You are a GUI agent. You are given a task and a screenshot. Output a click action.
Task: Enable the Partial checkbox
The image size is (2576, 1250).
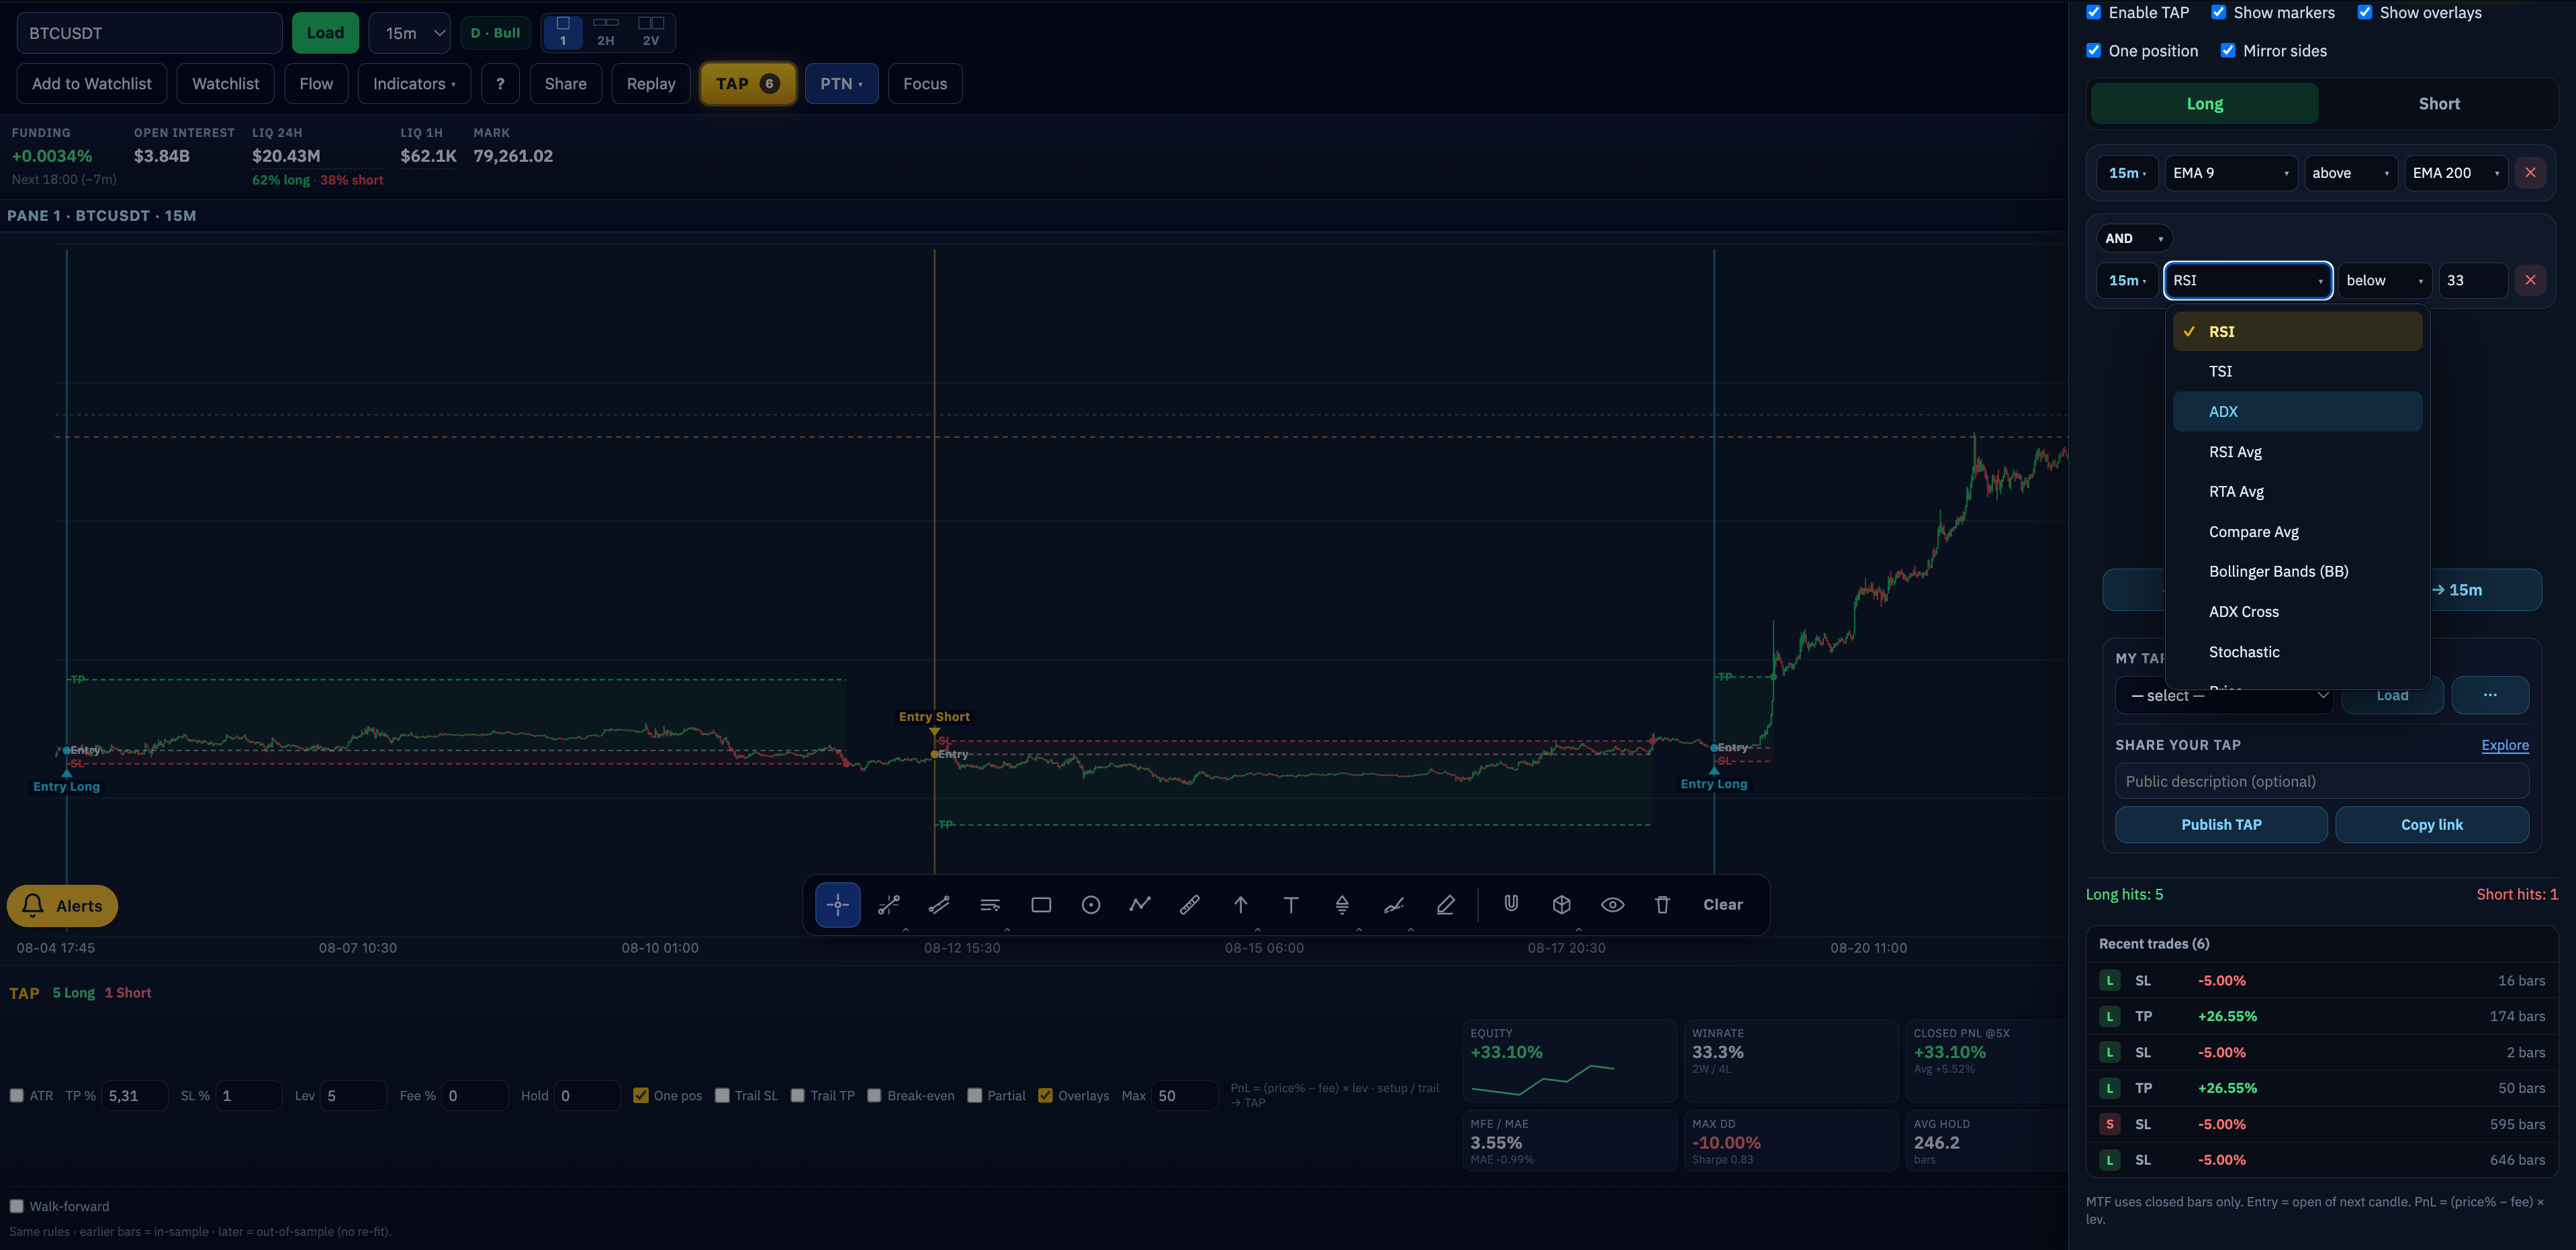point(974,1095)
